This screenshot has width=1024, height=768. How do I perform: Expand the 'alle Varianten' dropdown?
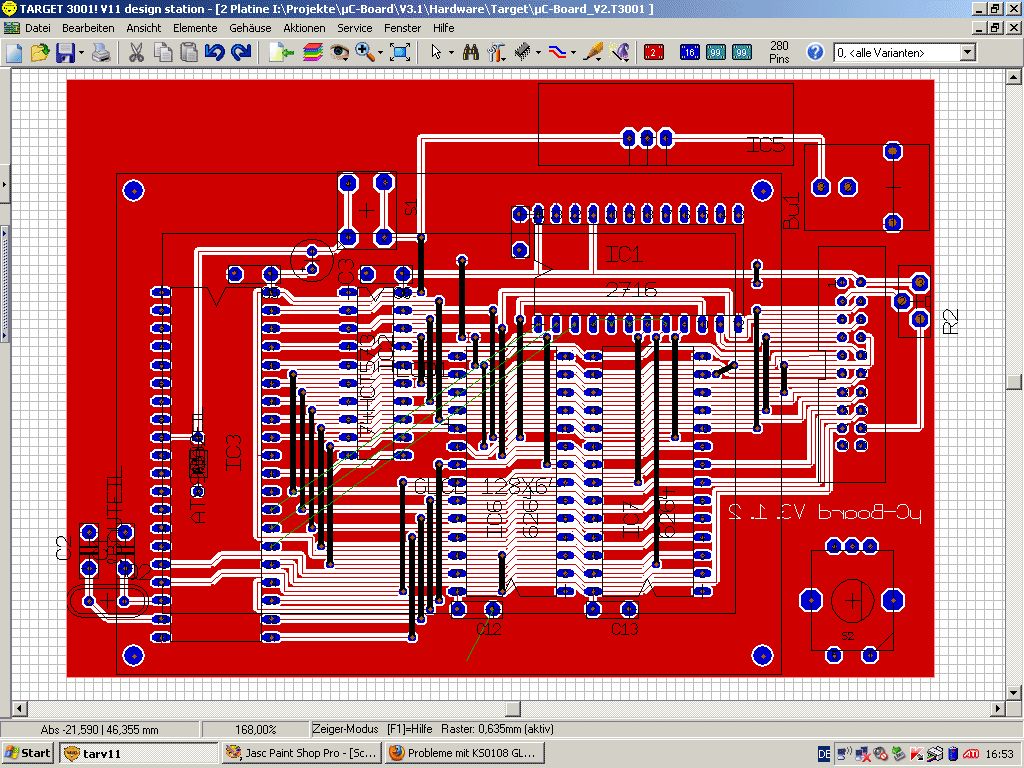(x=967, y=52)
